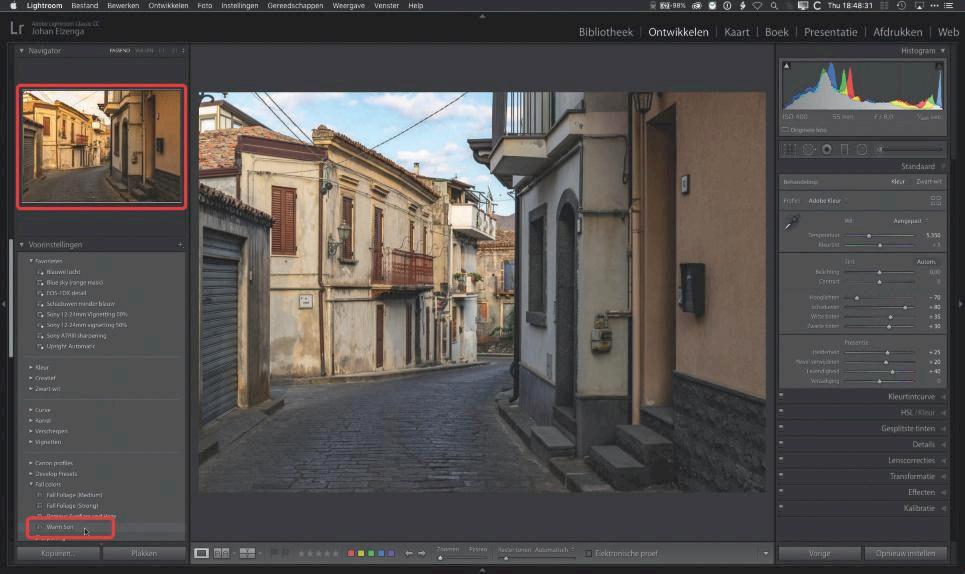Toggle HSL / Kleur panel switch
This screenshot has height=574, width=965.
click(781, 411)
